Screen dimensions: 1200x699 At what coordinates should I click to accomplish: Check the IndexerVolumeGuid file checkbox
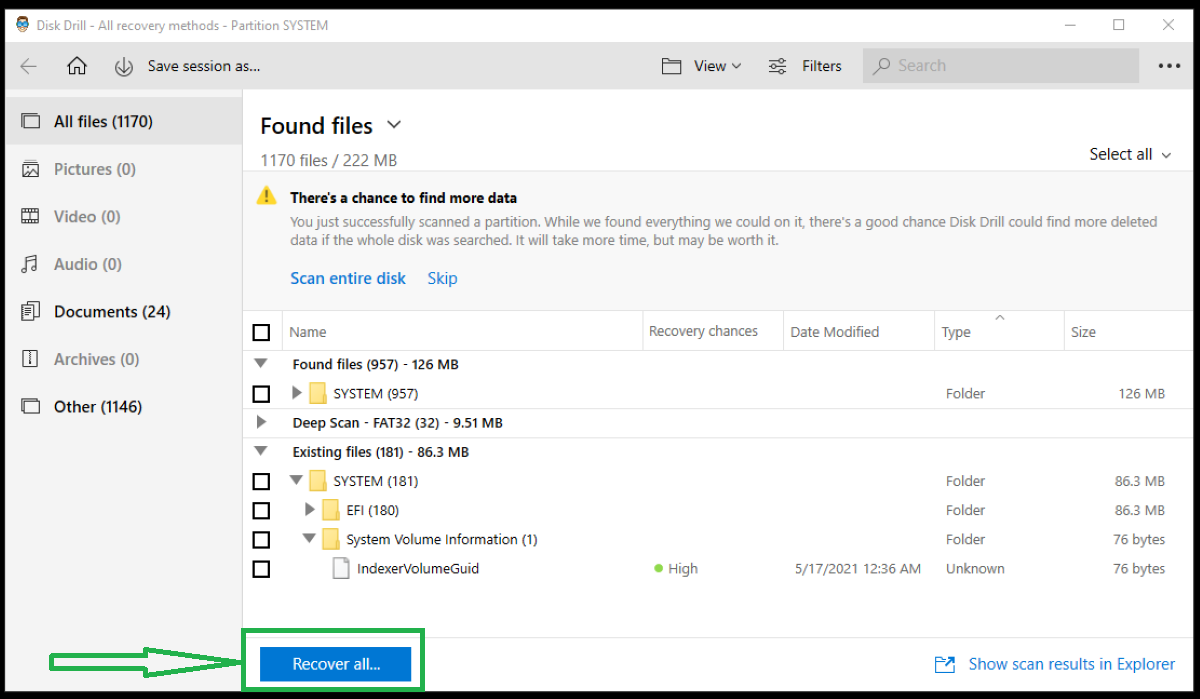tap(261, 569)
